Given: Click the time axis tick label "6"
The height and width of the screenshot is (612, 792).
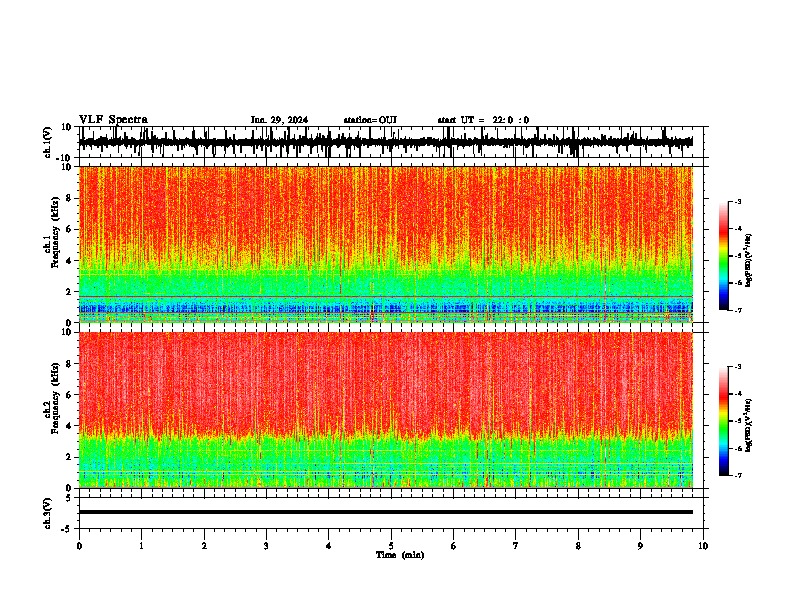Looking at the screenshot, I should 454,546.
